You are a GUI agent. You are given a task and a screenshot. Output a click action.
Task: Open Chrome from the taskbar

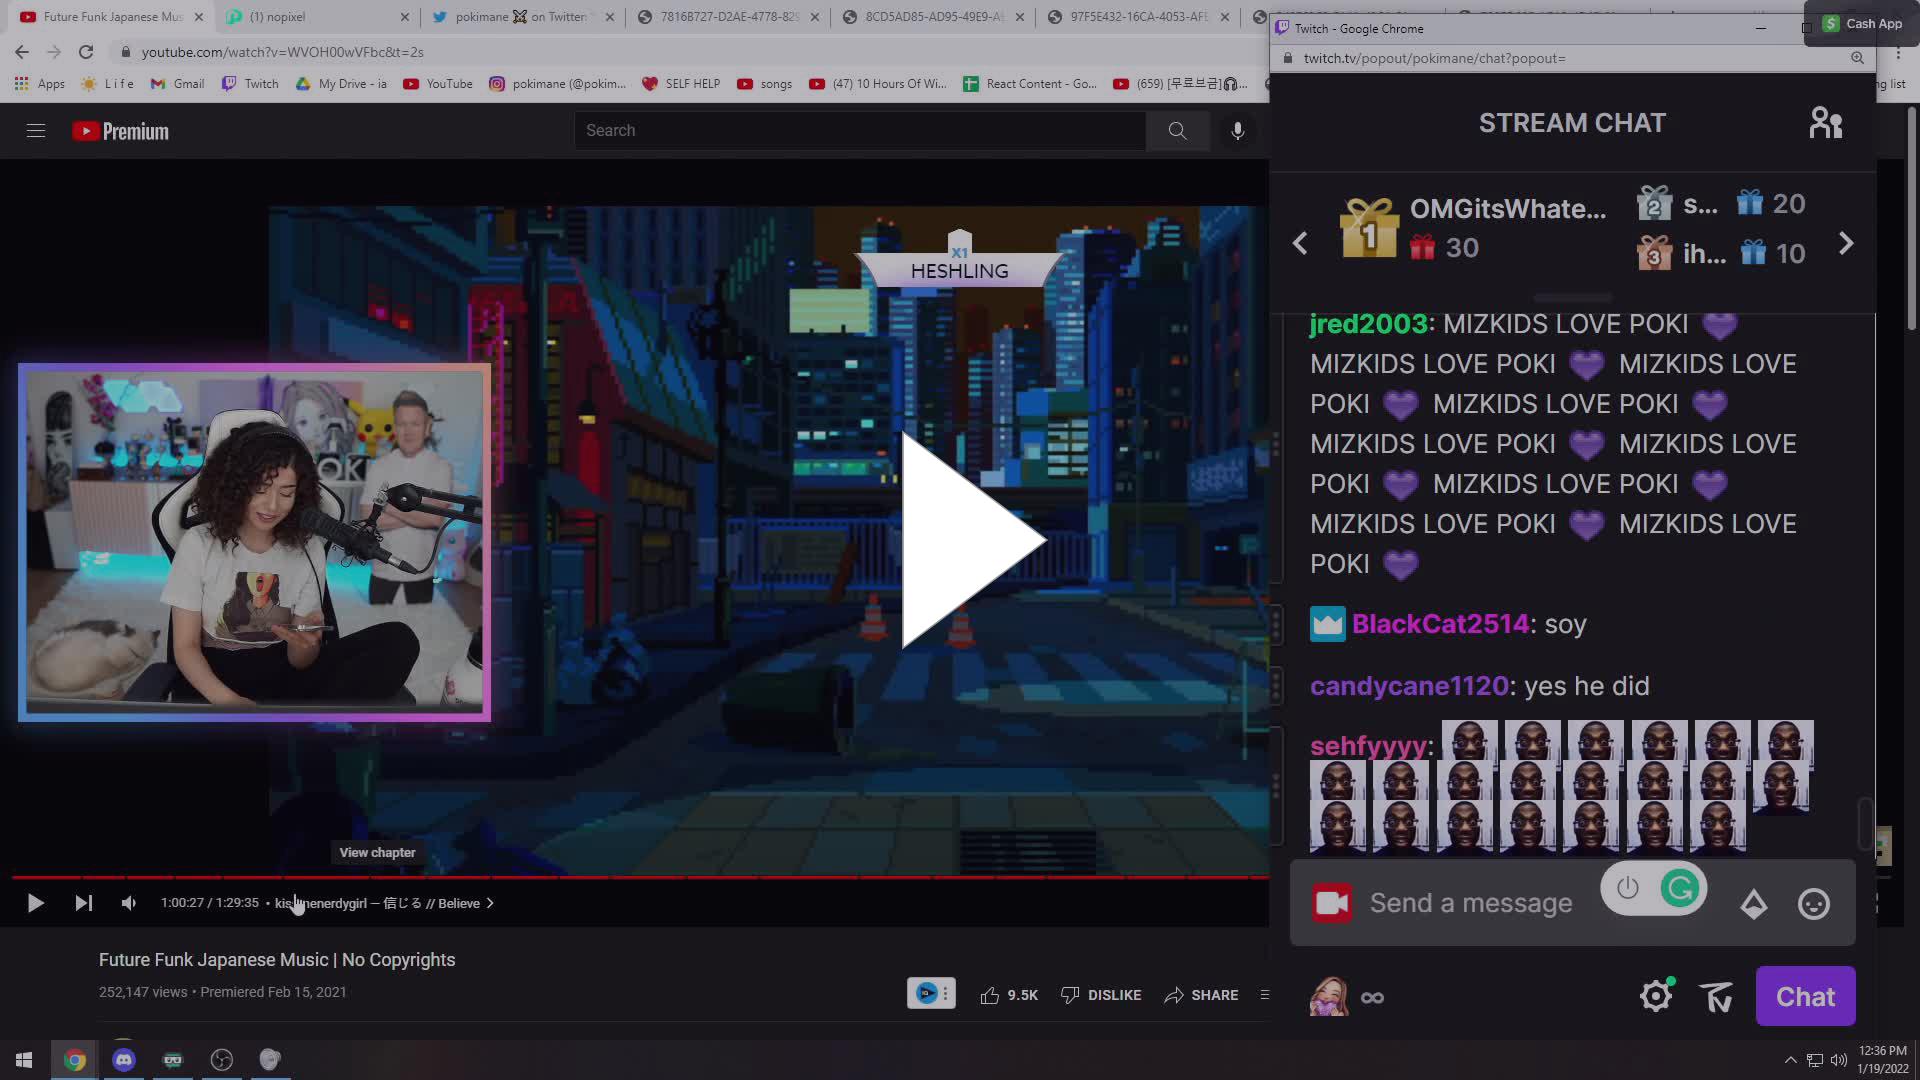(x=75, y=1060)
